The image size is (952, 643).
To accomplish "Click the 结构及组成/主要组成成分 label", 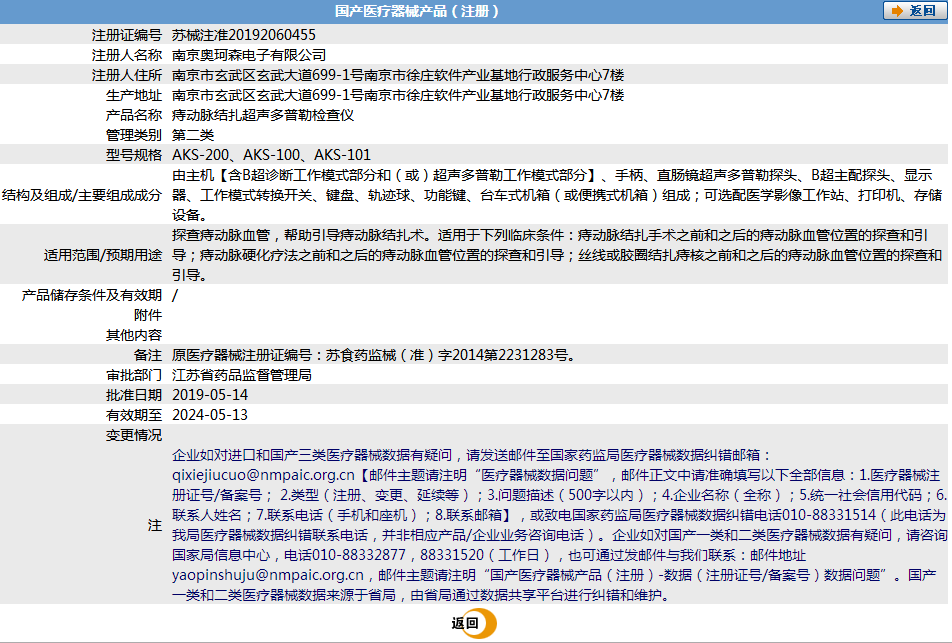I will pyautogui.click(x=82, y=195).
